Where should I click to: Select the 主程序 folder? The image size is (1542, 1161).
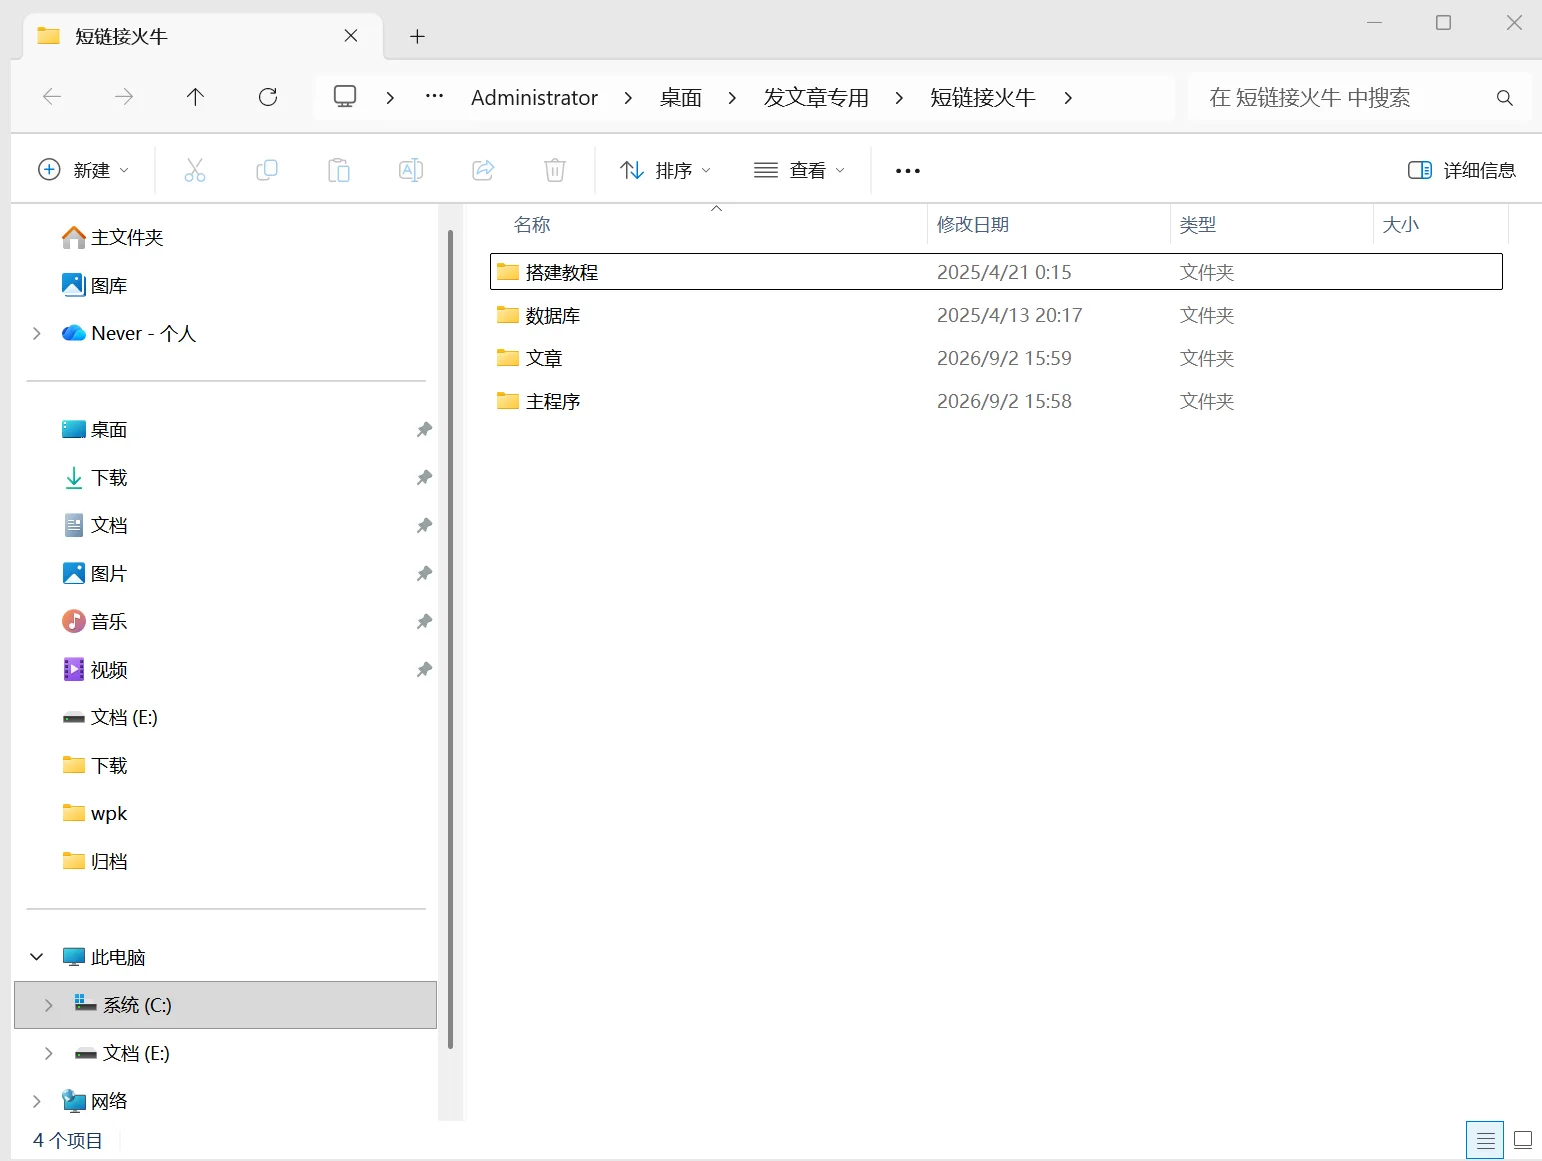pyautogui.click(x=996, y=401)
